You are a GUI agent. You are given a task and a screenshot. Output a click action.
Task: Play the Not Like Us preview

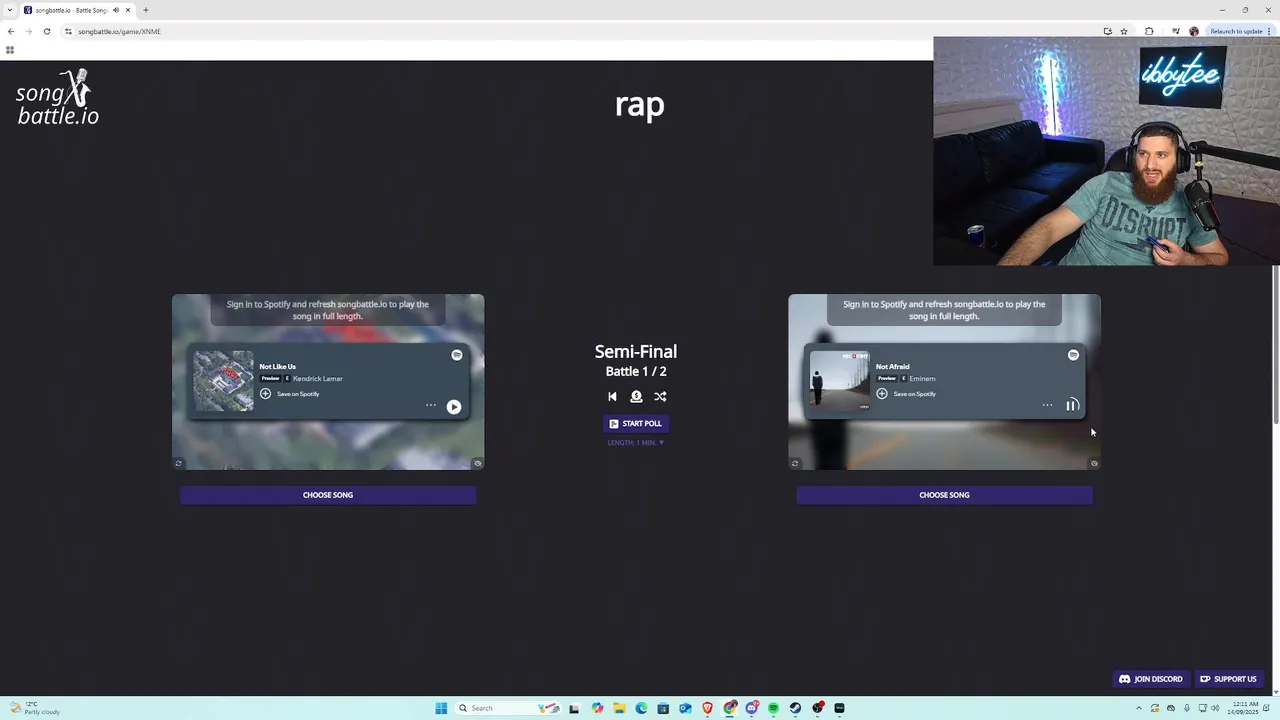[x=454, y=406]
